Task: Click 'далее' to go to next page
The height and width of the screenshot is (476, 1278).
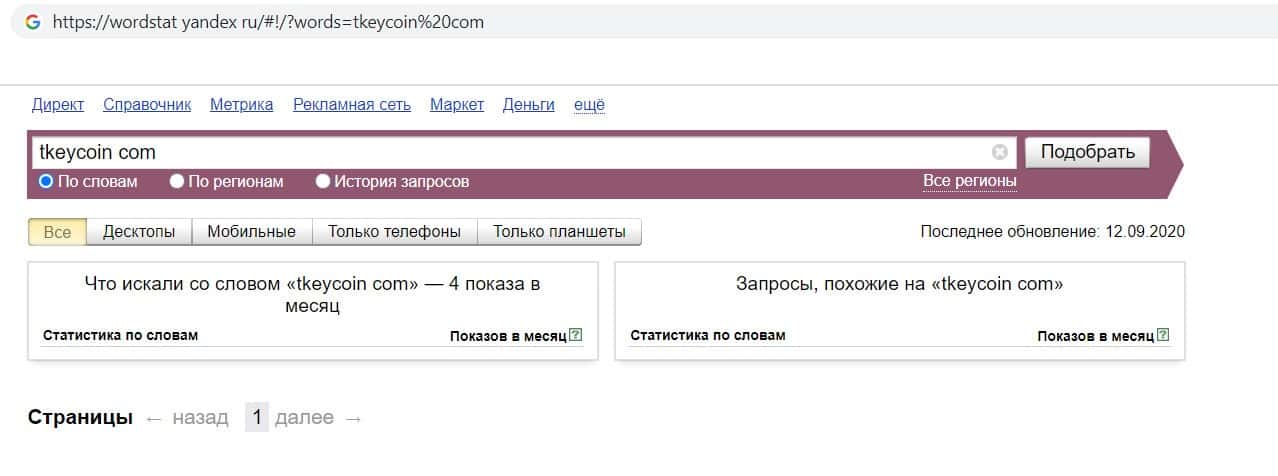Action: (303, 417)
